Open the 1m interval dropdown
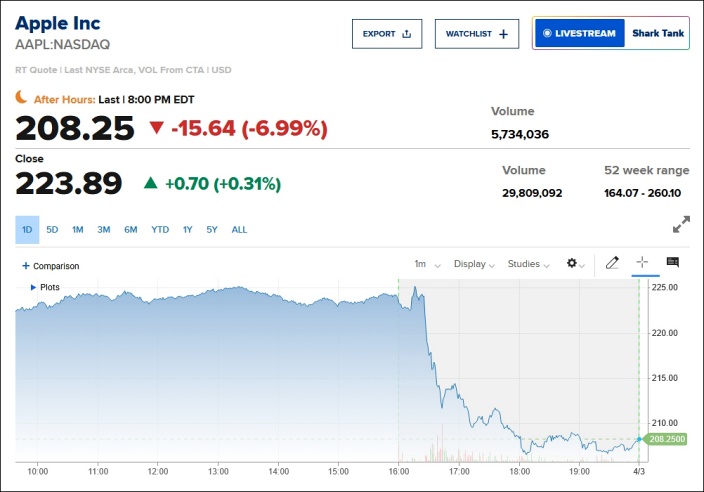The image size is (704, 492). coord(427,264)
